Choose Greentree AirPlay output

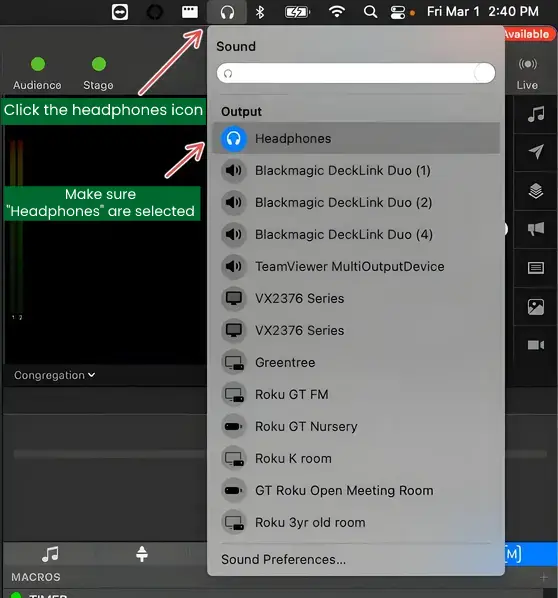[356, 362]
